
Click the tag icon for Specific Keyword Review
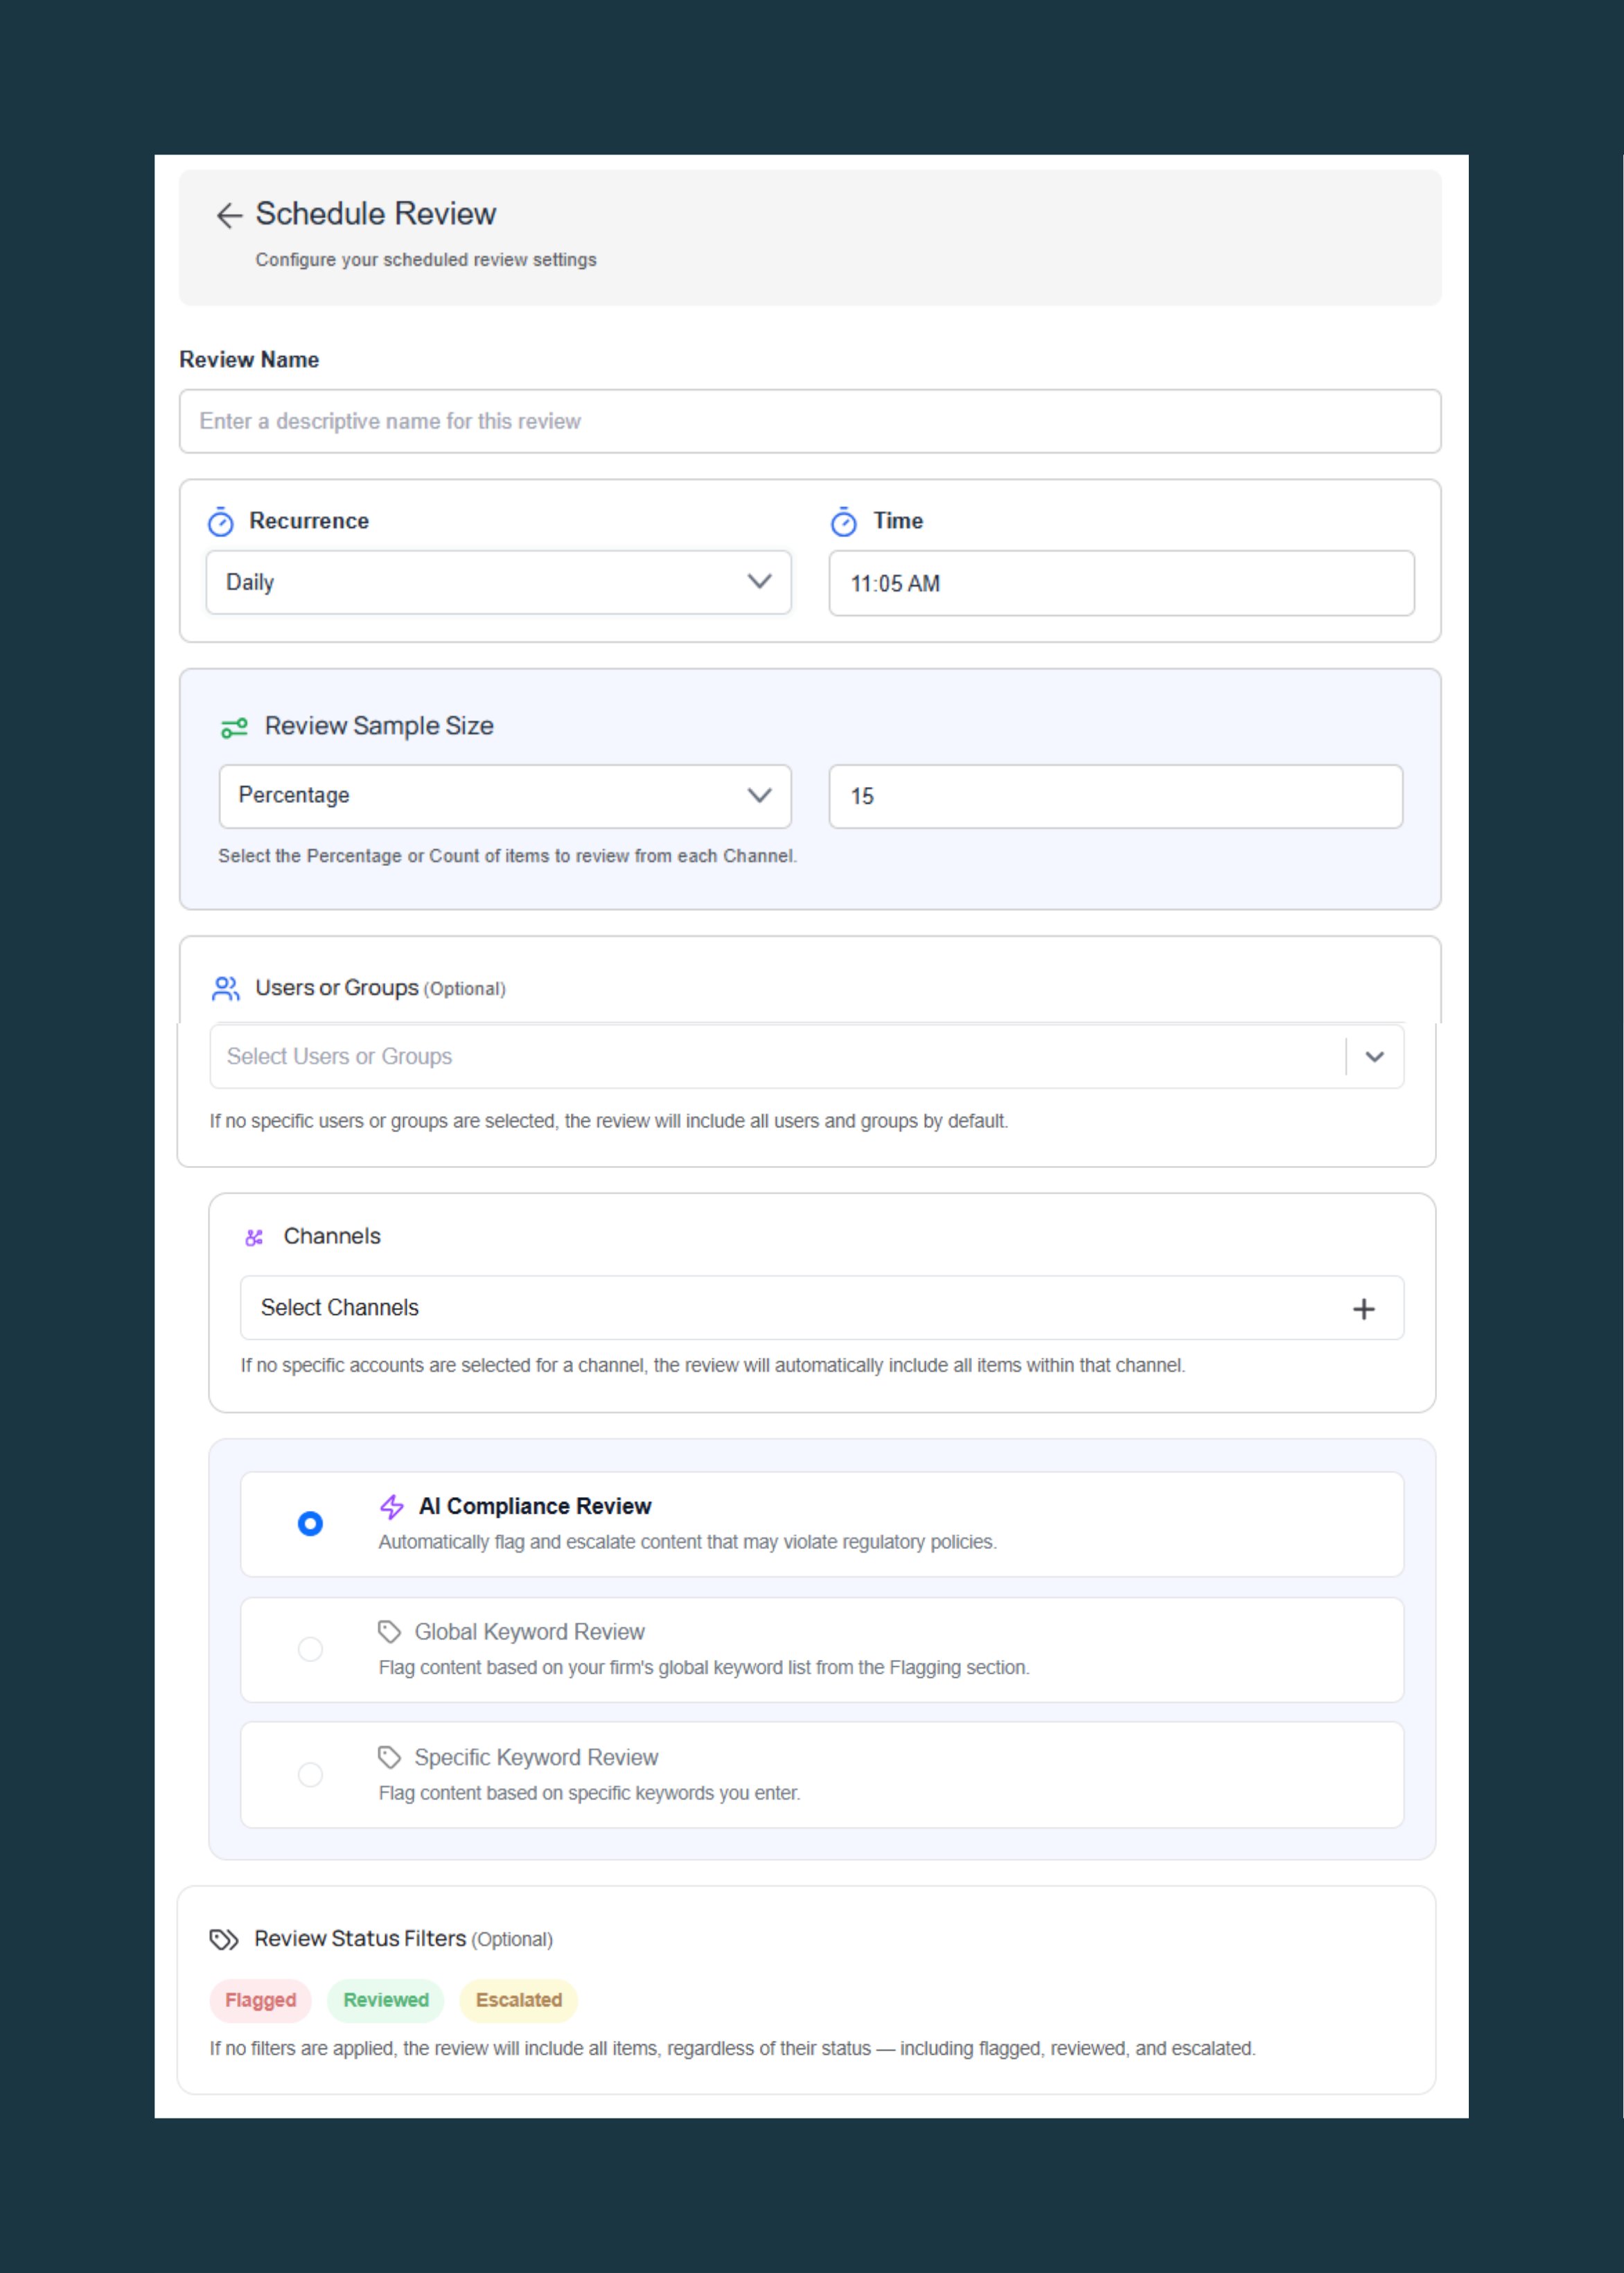(x=389, y=1757)
